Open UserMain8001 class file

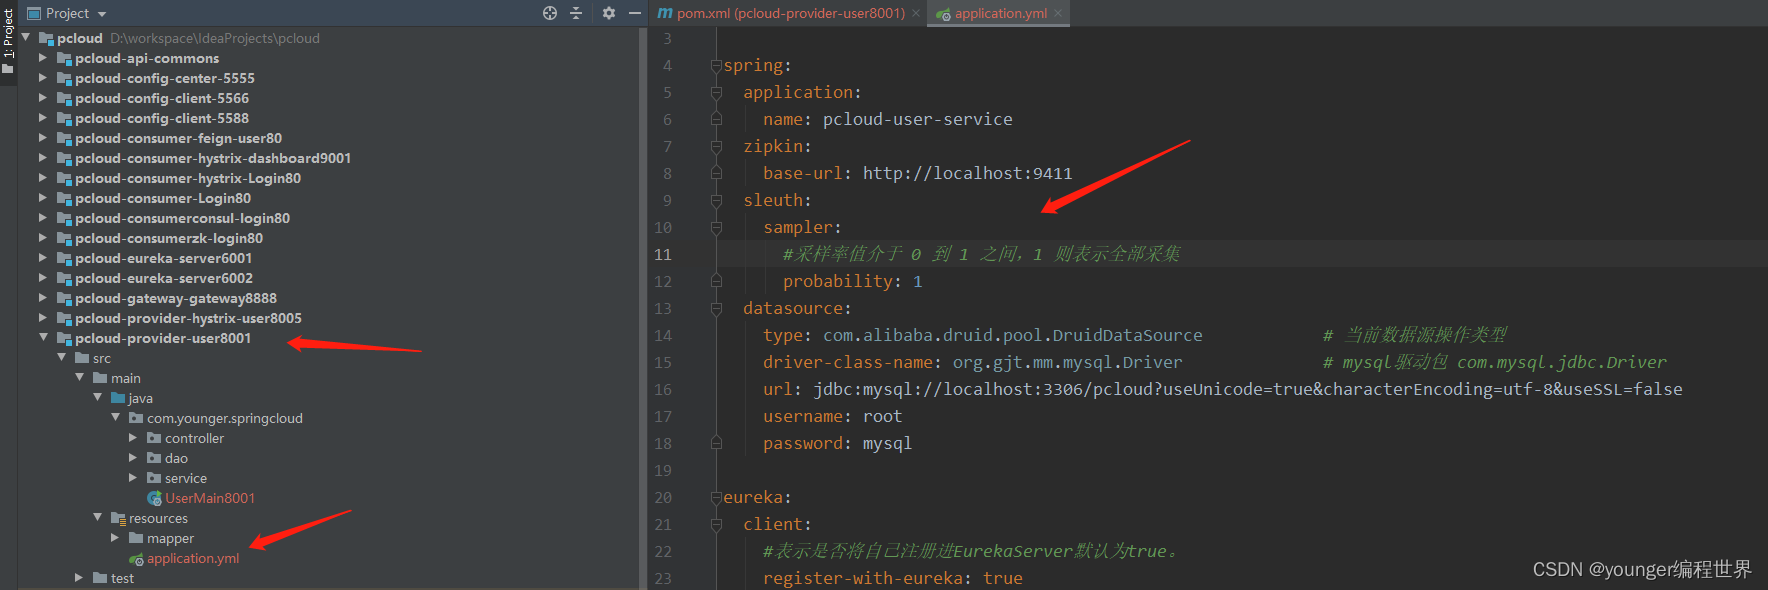point(210,498)
